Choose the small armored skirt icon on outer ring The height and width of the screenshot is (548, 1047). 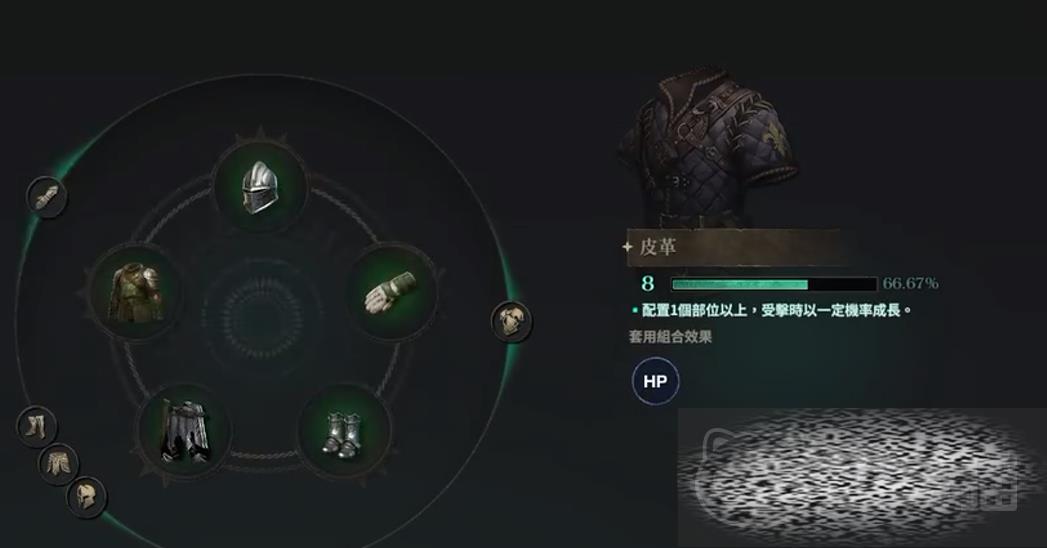click(59, 463)
